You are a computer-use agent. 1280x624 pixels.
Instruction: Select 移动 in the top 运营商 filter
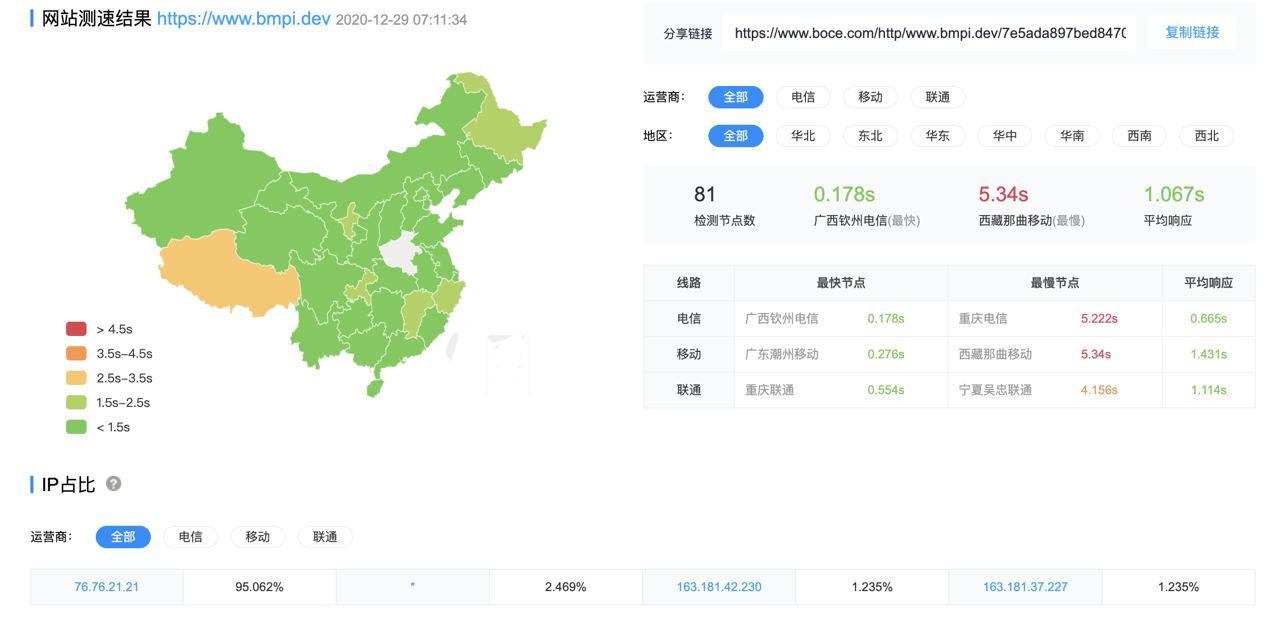pyautogui.click(x=870, y=97)
